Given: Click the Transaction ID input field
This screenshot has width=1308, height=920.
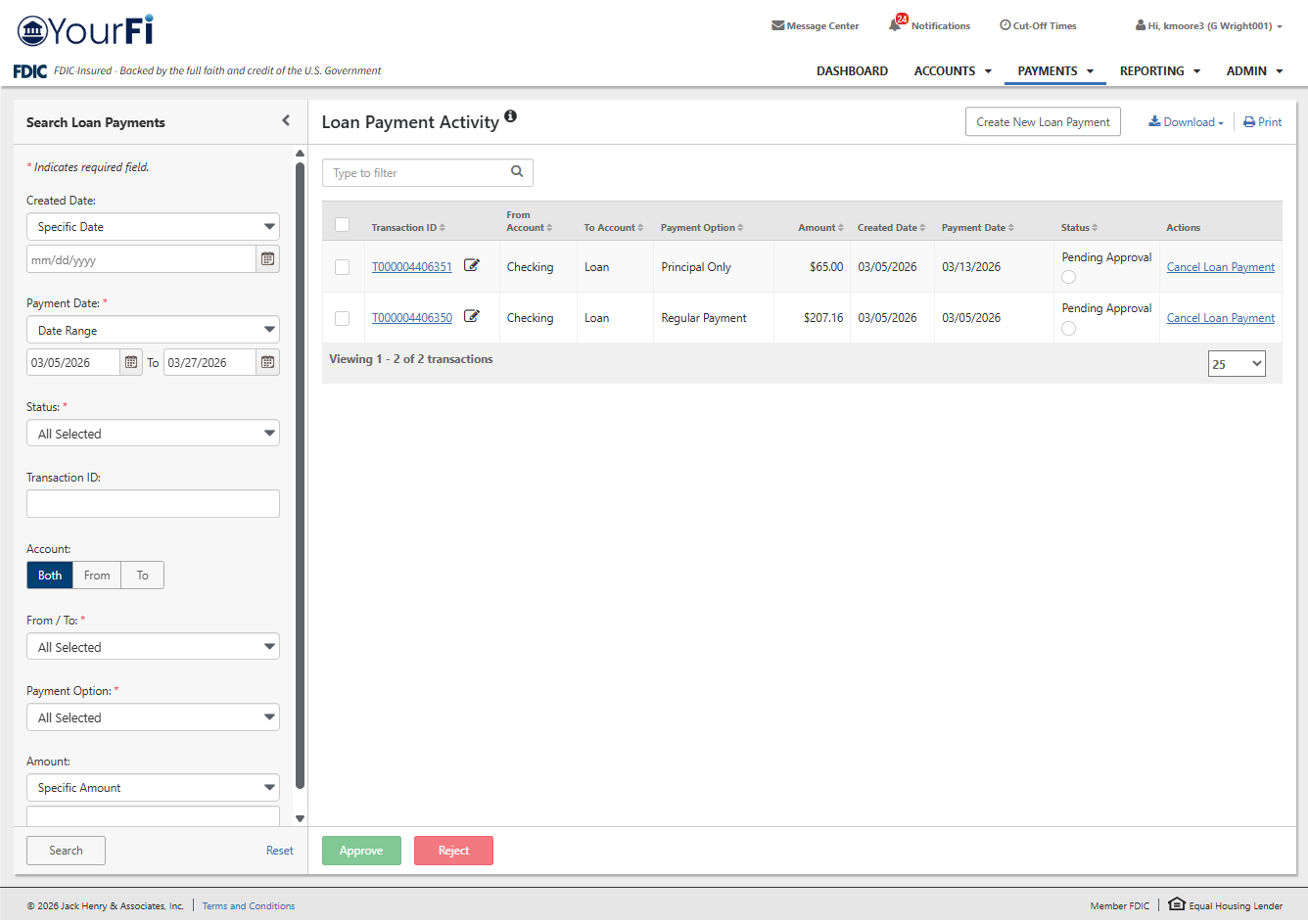Looking at the screenshot, I should pyautogui.click(x=153, y=504).
